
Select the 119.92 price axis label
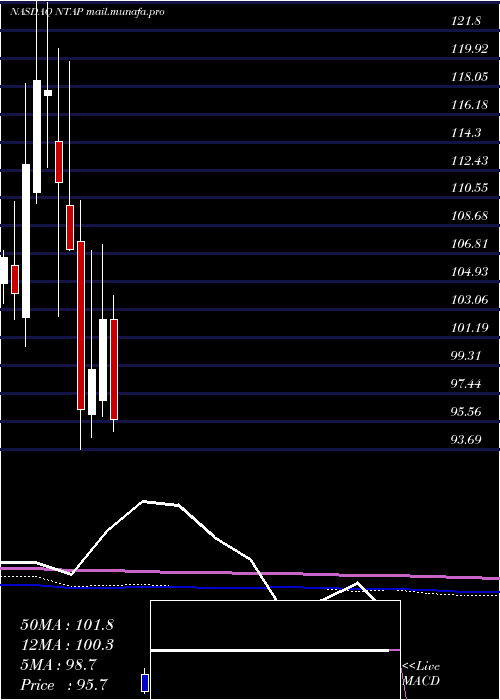470,49
